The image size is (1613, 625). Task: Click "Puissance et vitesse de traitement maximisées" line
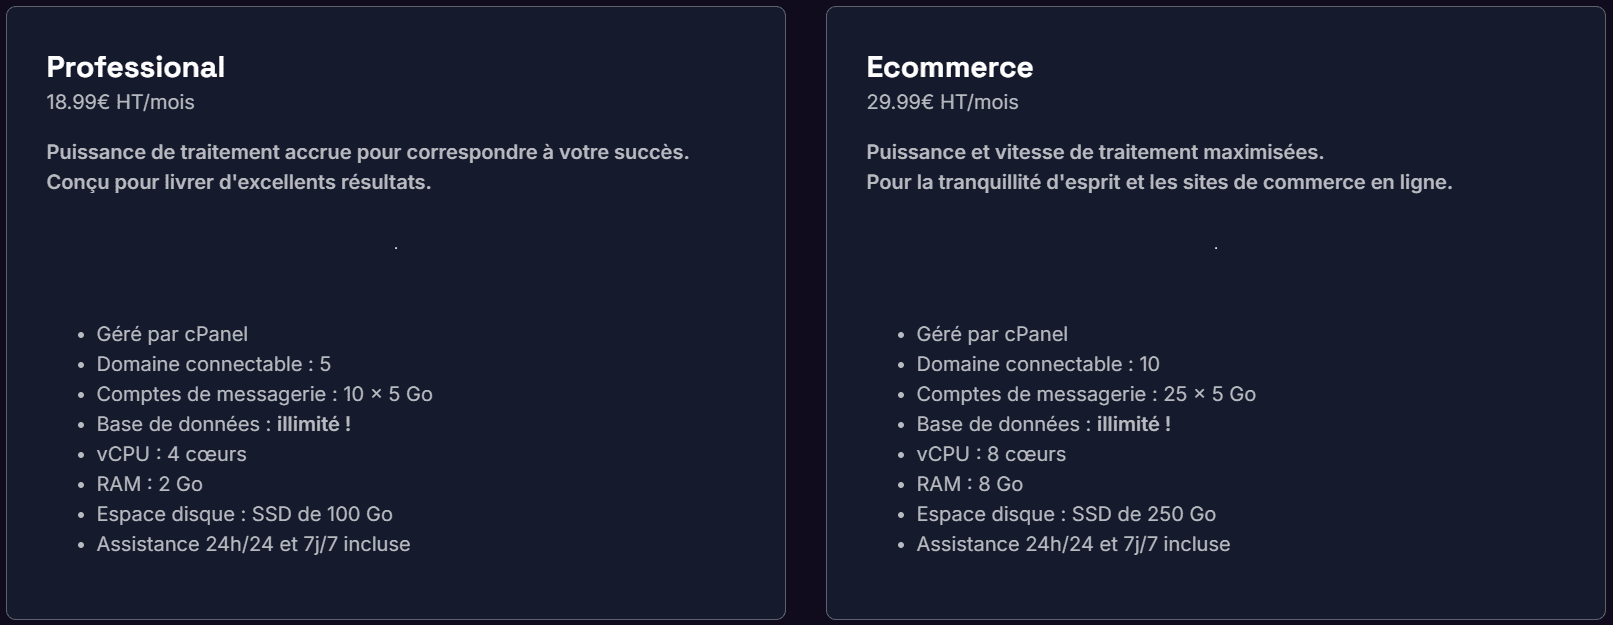1094,152
